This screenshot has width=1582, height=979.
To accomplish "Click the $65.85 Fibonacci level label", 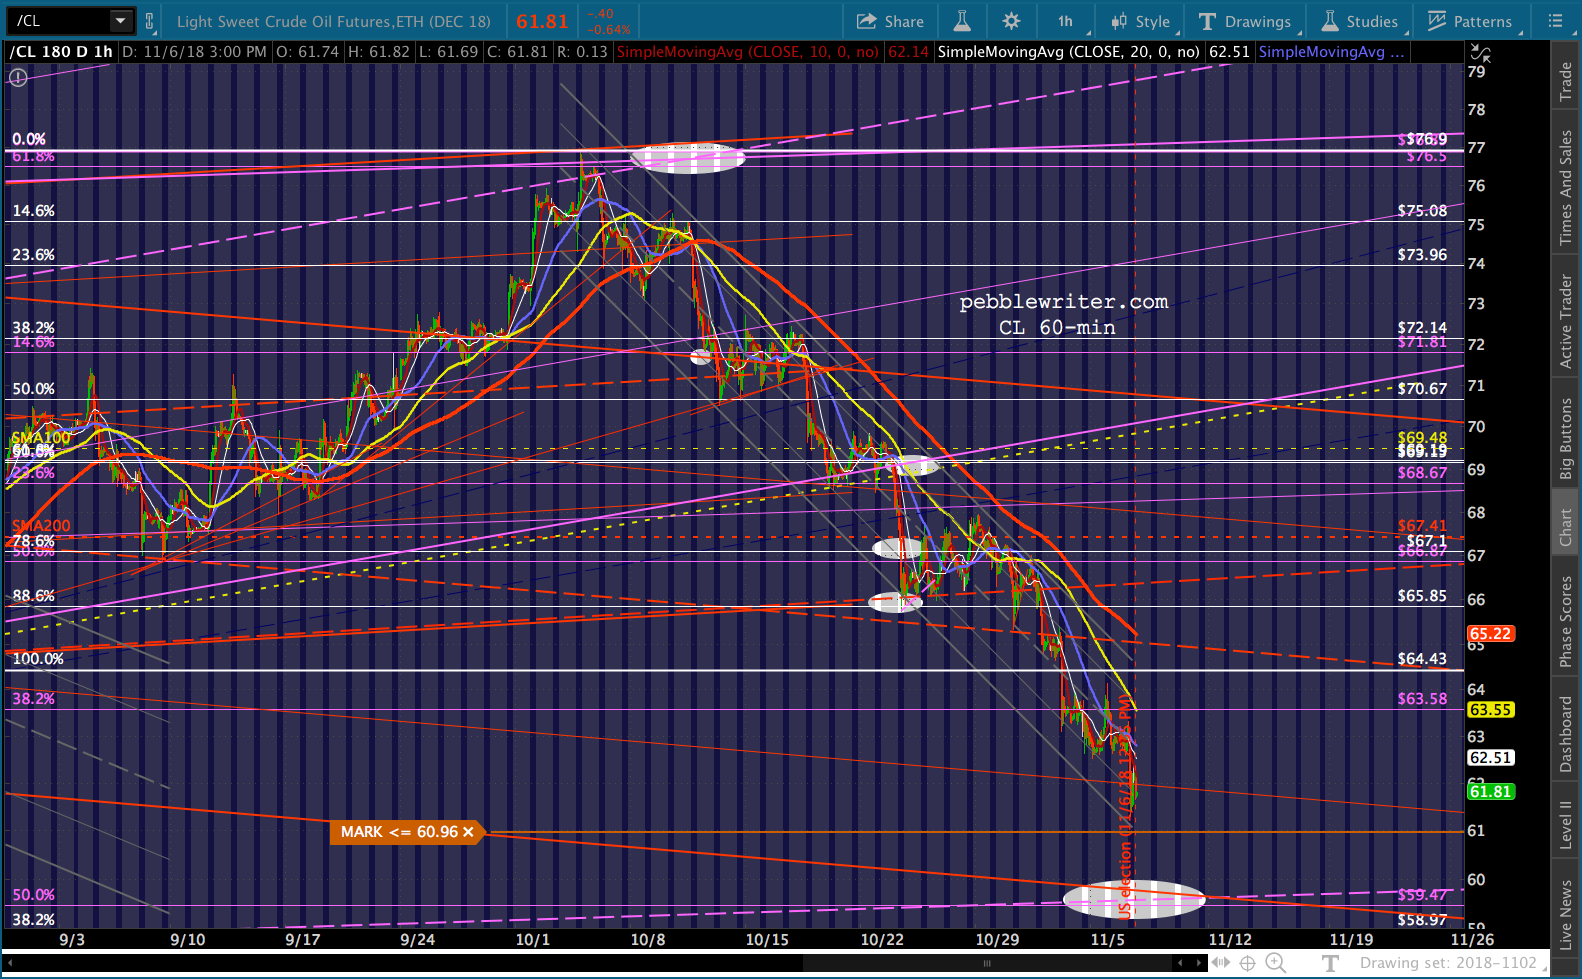I will [1422, 596].
